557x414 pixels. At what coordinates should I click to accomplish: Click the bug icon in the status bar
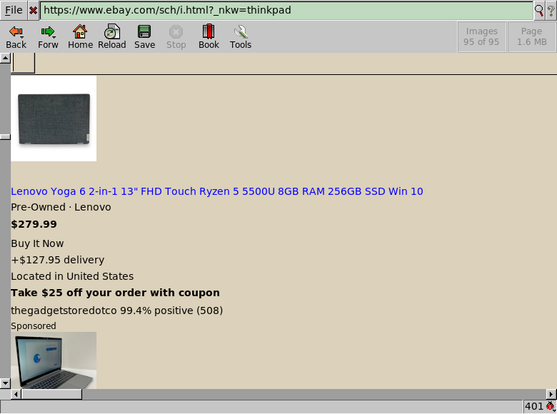coord(550,406)
